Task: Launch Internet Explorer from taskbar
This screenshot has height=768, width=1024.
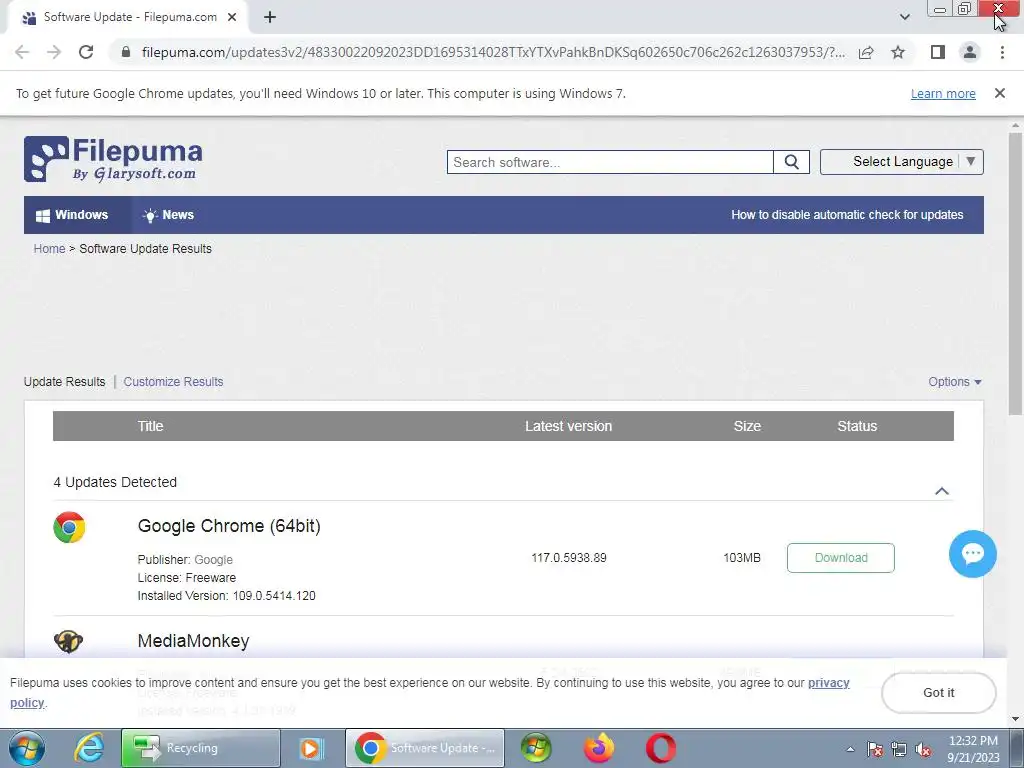Action: [89, 748]
